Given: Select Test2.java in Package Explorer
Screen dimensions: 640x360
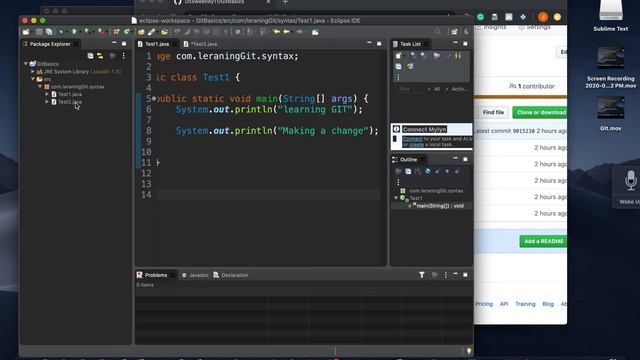Looking at the screenshot, I should [x=69, y=102].
